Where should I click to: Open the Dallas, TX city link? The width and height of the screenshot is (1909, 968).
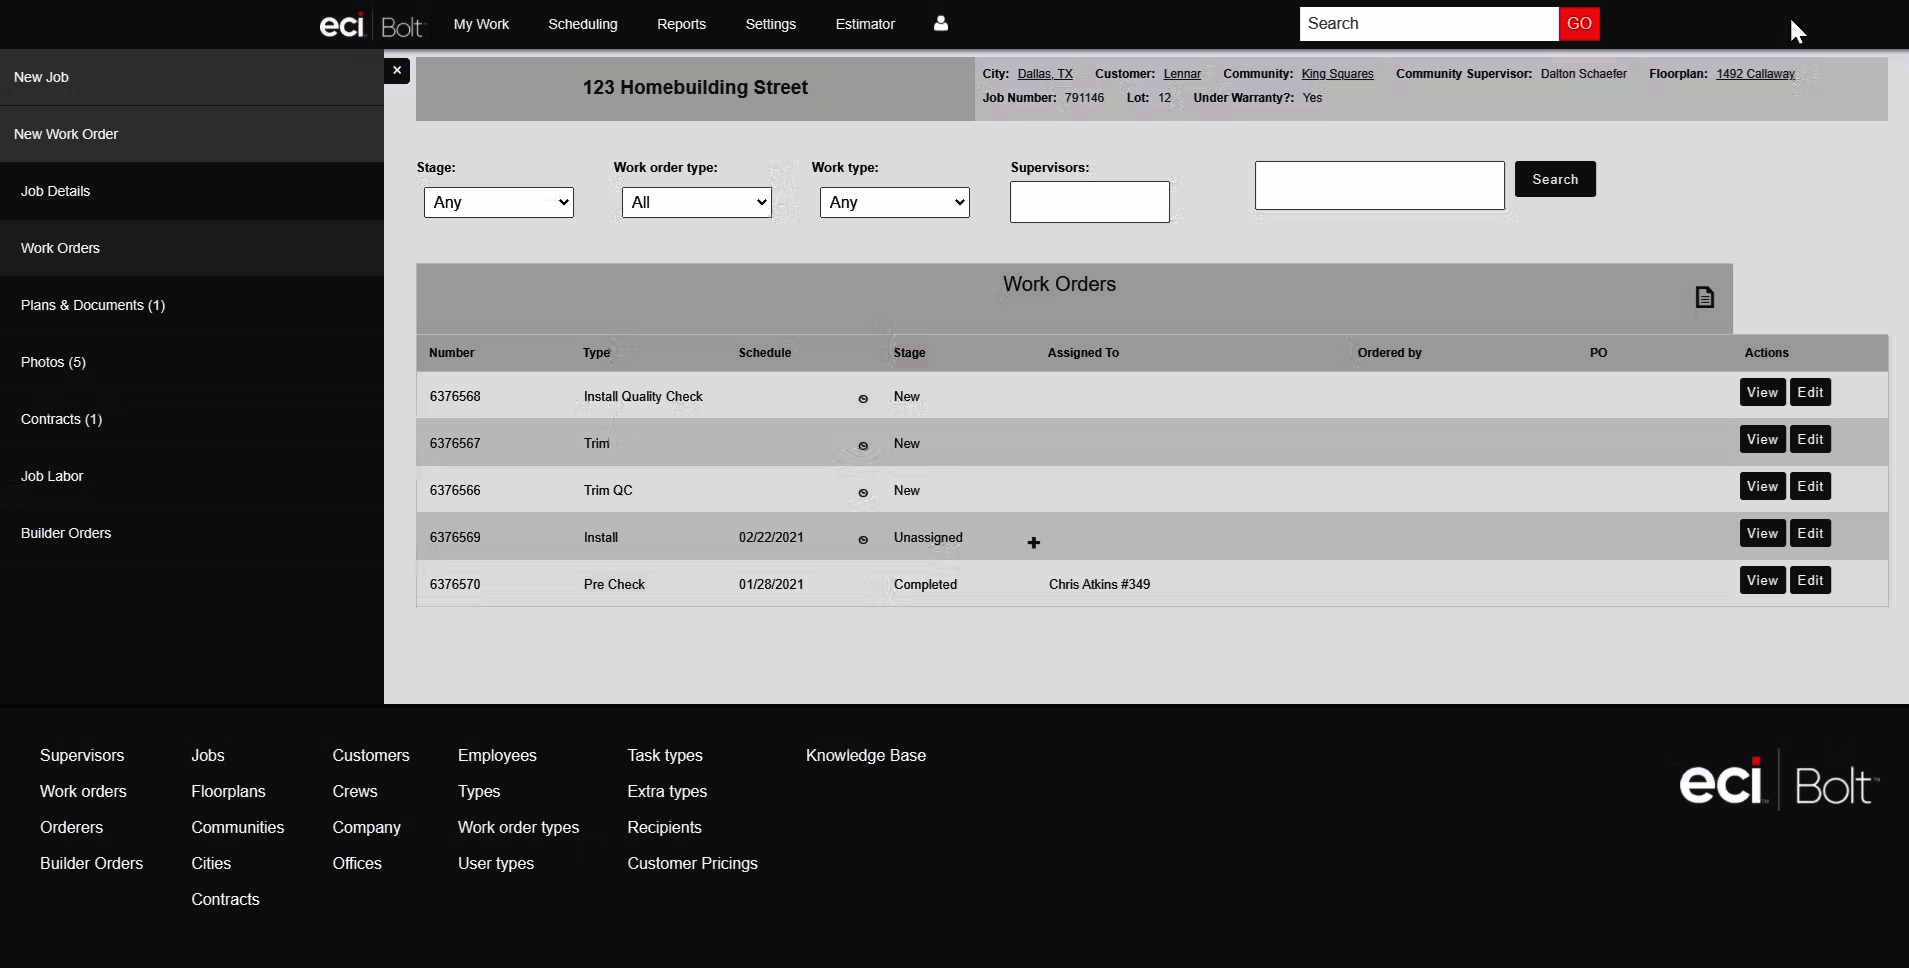point(1044,73)
